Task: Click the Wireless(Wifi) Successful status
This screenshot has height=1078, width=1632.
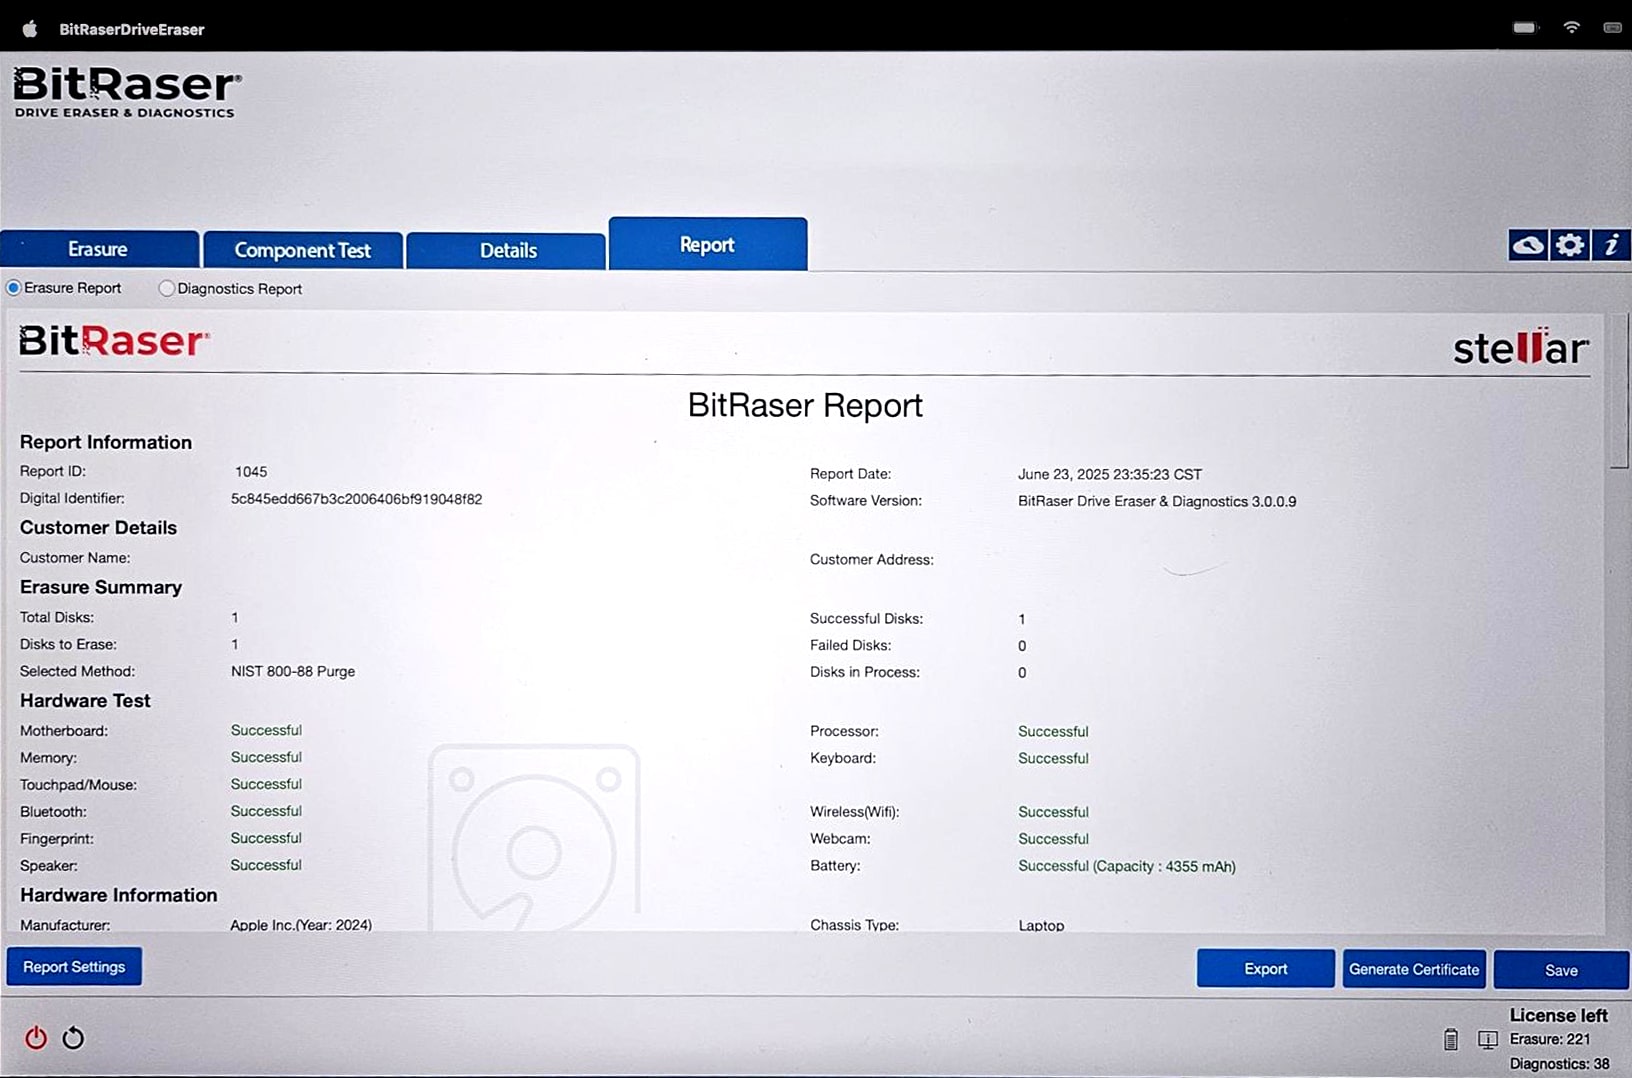Action: coord(1053,812)
